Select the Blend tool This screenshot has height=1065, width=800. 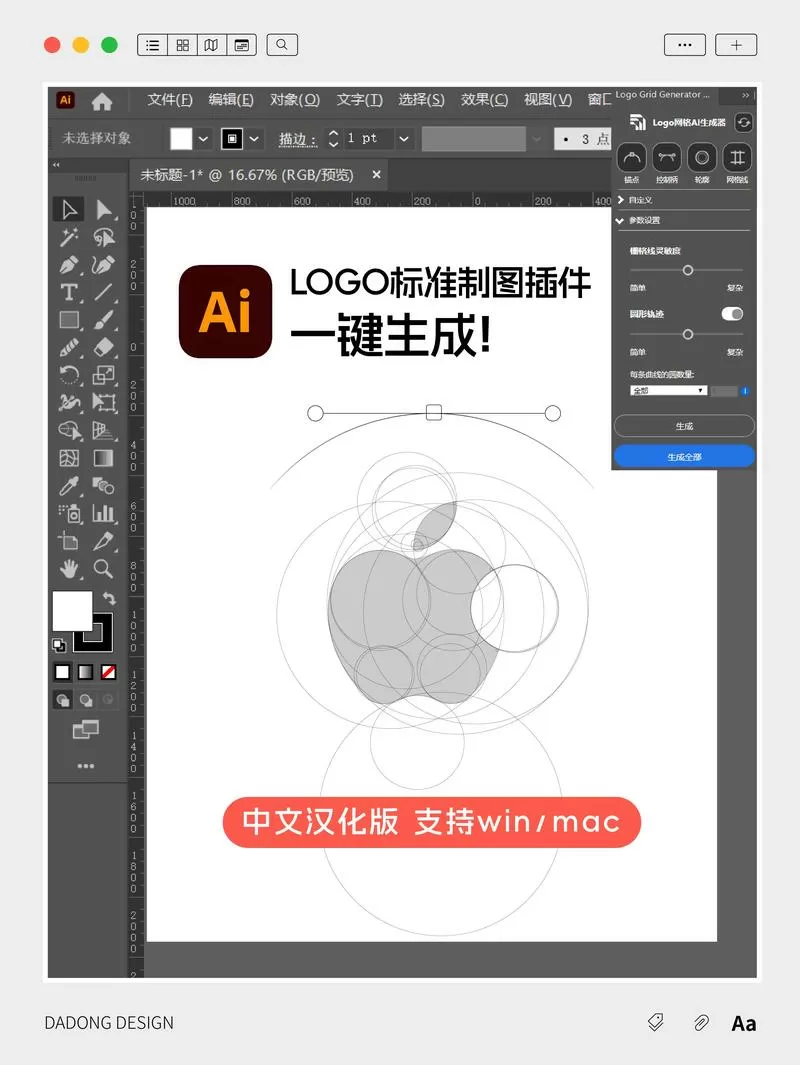pyautogui.click(x=103, y=486)
